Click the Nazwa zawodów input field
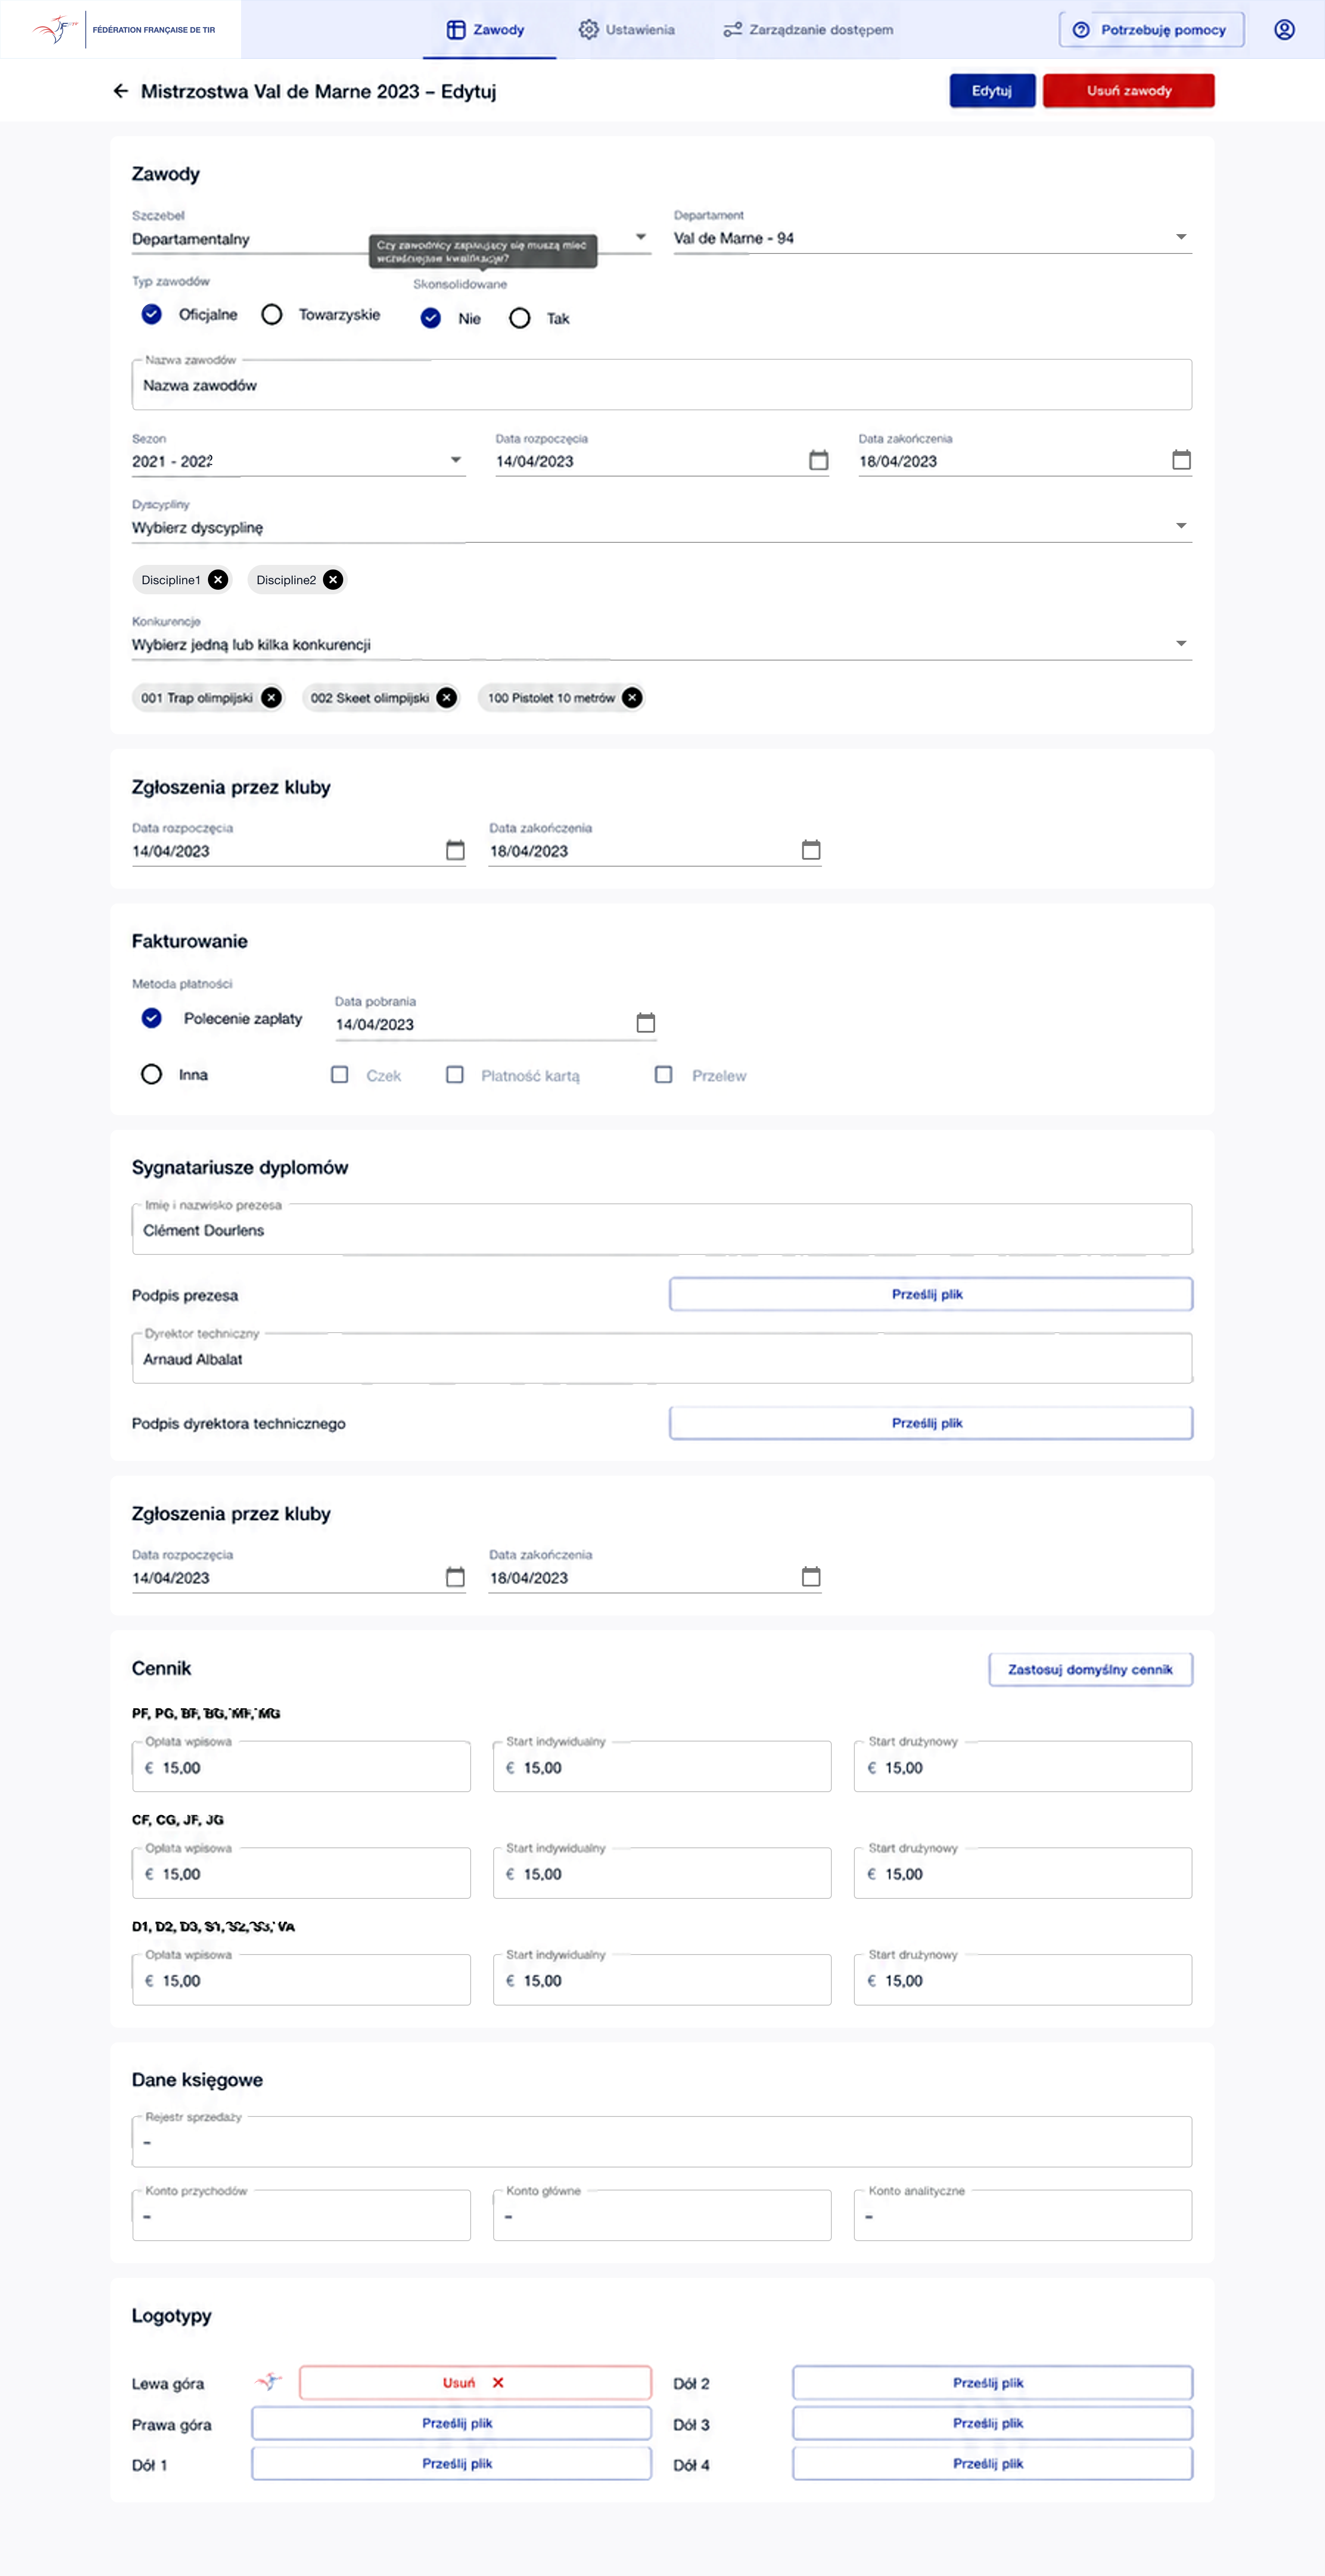Image resolution: width=1325 pixels, height=2576 pixels. point(661,384)
